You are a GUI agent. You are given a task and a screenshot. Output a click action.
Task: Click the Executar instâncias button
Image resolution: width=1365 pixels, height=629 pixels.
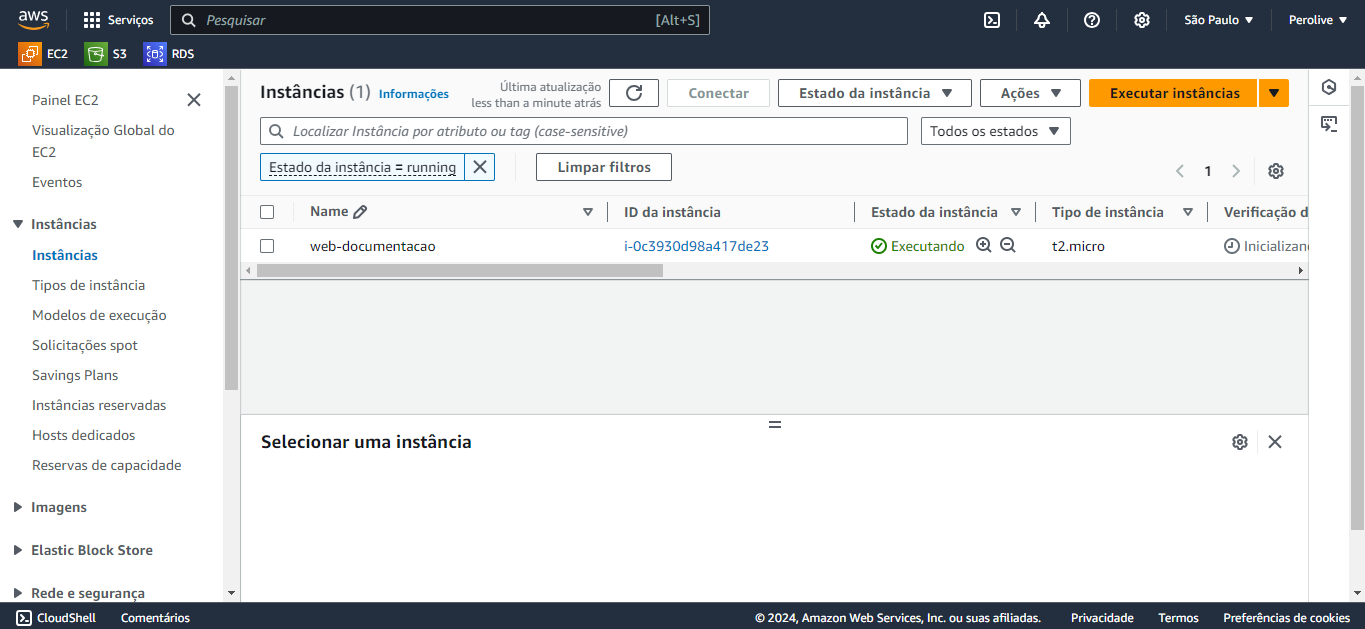click(x=1174, y=93)
